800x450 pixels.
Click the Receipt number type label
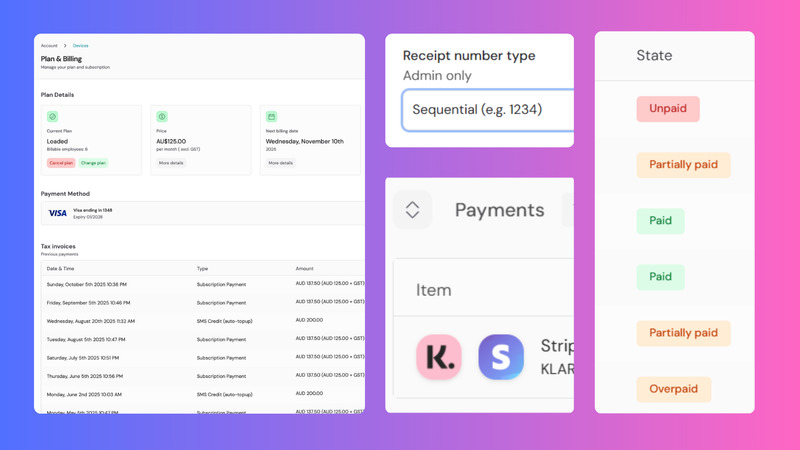point(469,56)
